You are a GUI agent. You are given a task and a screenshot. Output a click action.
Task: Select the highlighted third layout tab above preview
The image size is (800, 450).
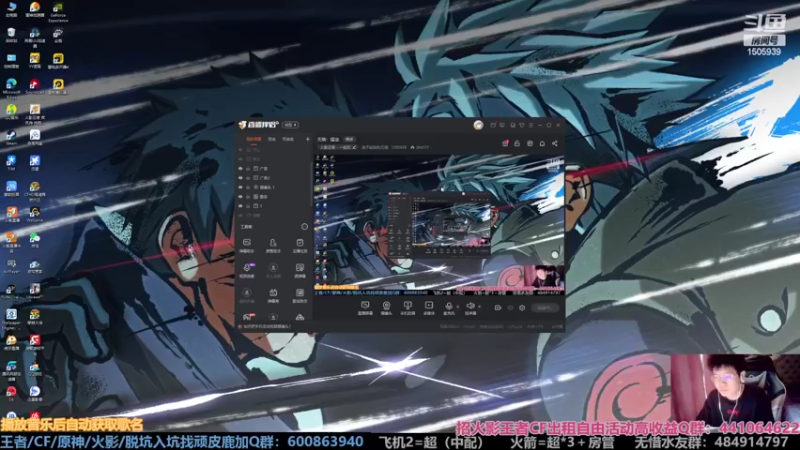350,139
